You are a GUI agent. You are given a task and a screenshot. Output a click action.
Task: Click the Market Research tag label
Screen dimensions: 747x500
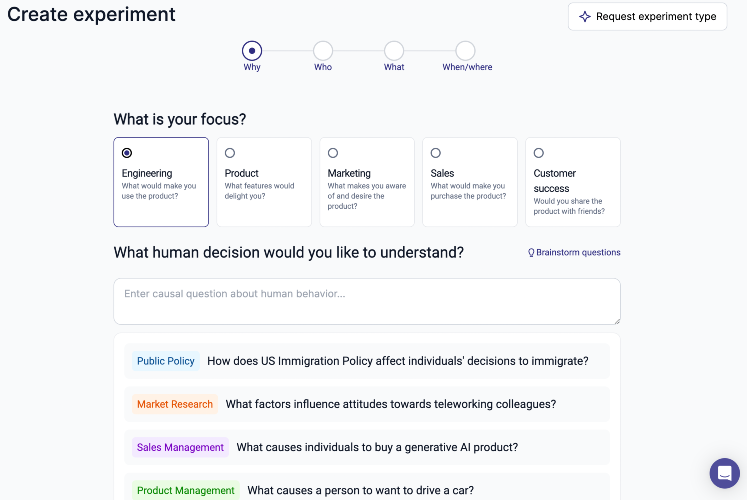click(175, 404)
